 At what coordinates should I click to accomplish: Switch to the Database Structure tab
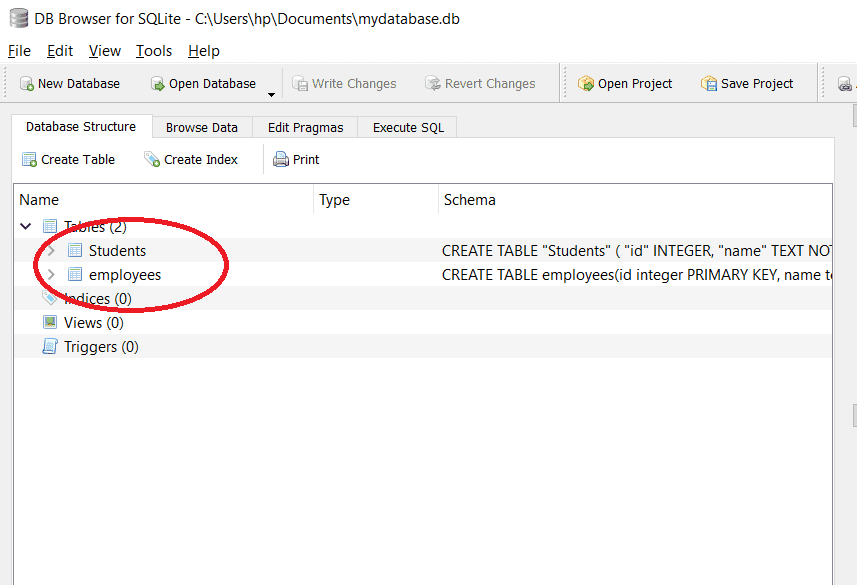tap(81, 127)
